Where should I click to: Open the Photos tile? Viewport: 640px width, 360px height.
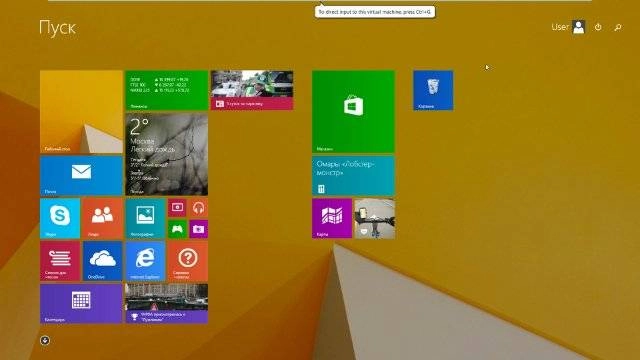pos(145,218)
